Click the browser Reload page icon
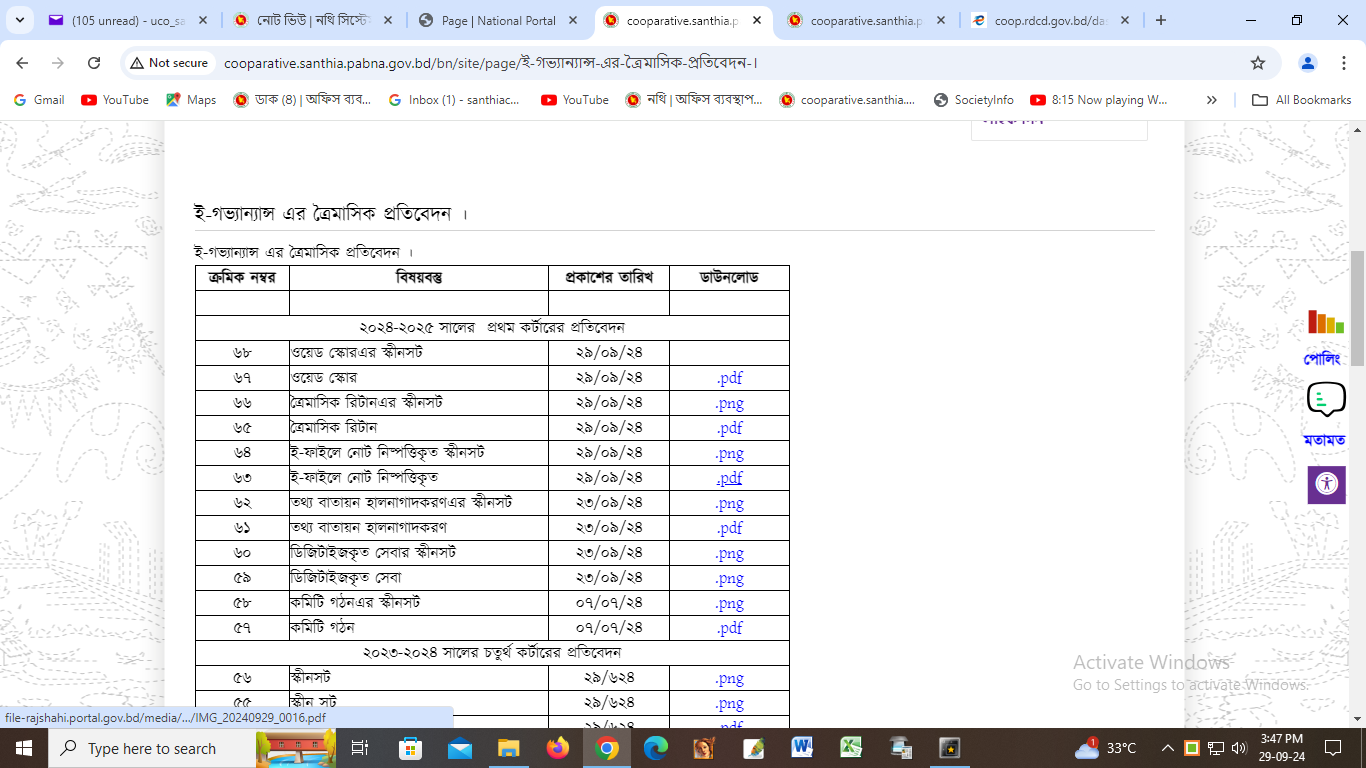The width and height of the screenshot is (1366, 768). pos(94,63)
